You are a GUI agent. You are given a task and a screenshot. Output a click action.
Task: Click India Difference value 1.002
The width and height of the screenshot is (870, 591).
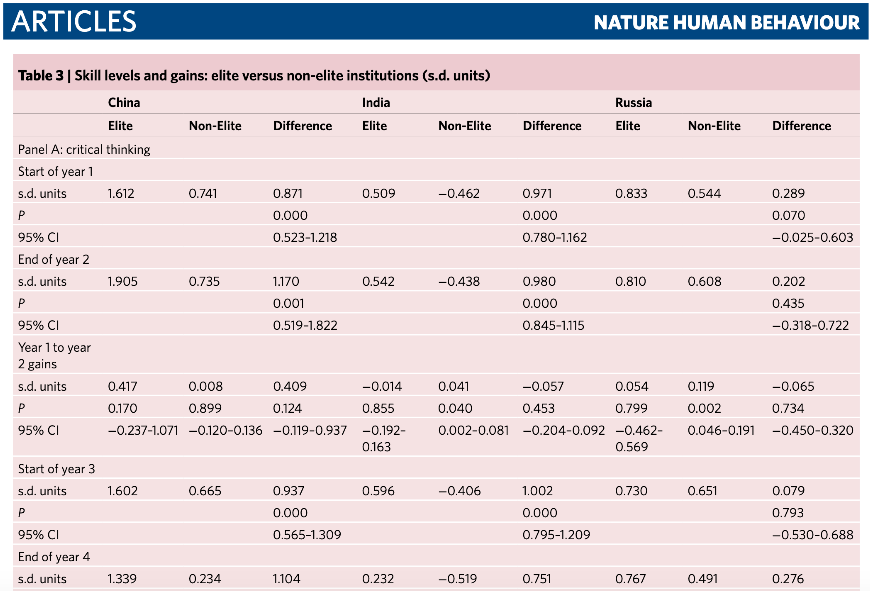(x=538, y=491)
